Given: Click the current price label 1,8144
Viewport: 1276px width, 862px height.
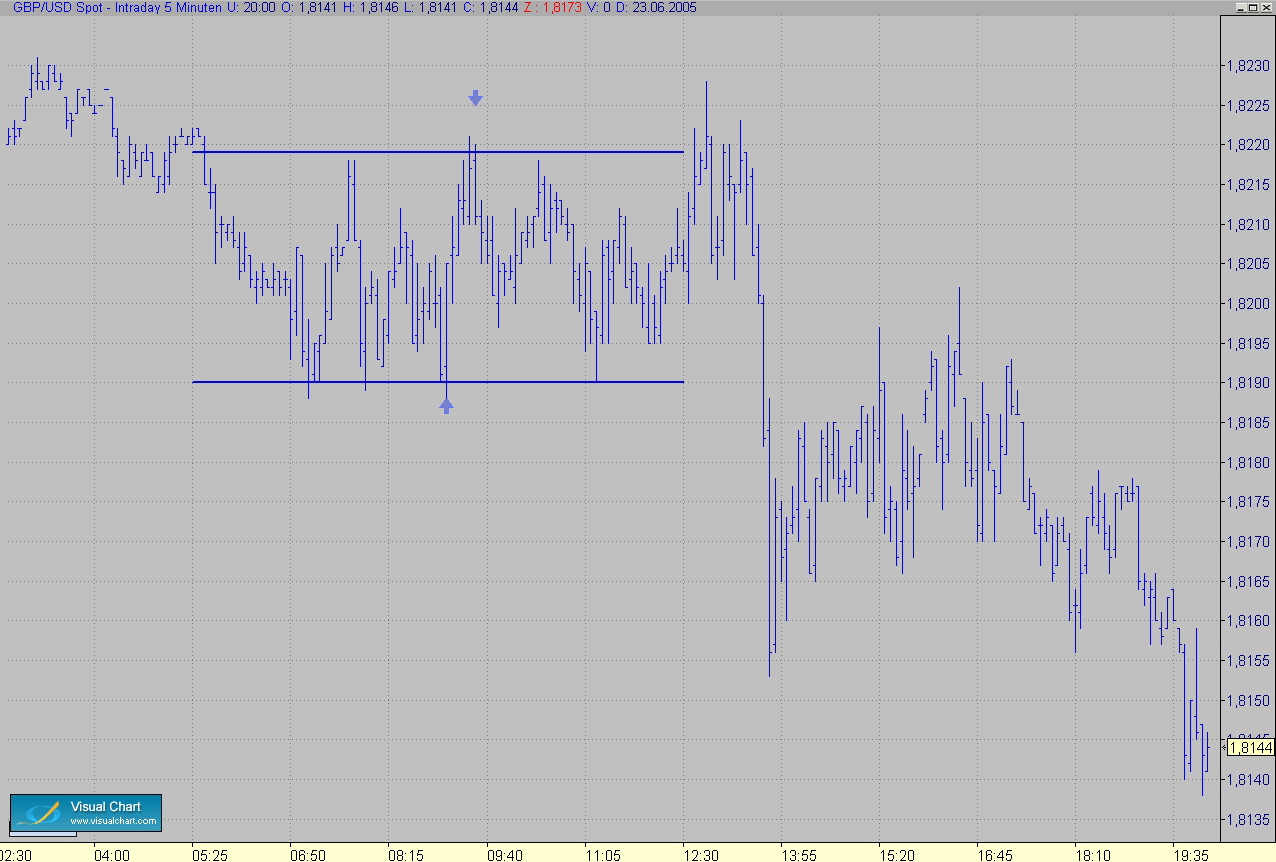Looking at the screenshot, I should pyautogui.click(x=1250, y=748).
